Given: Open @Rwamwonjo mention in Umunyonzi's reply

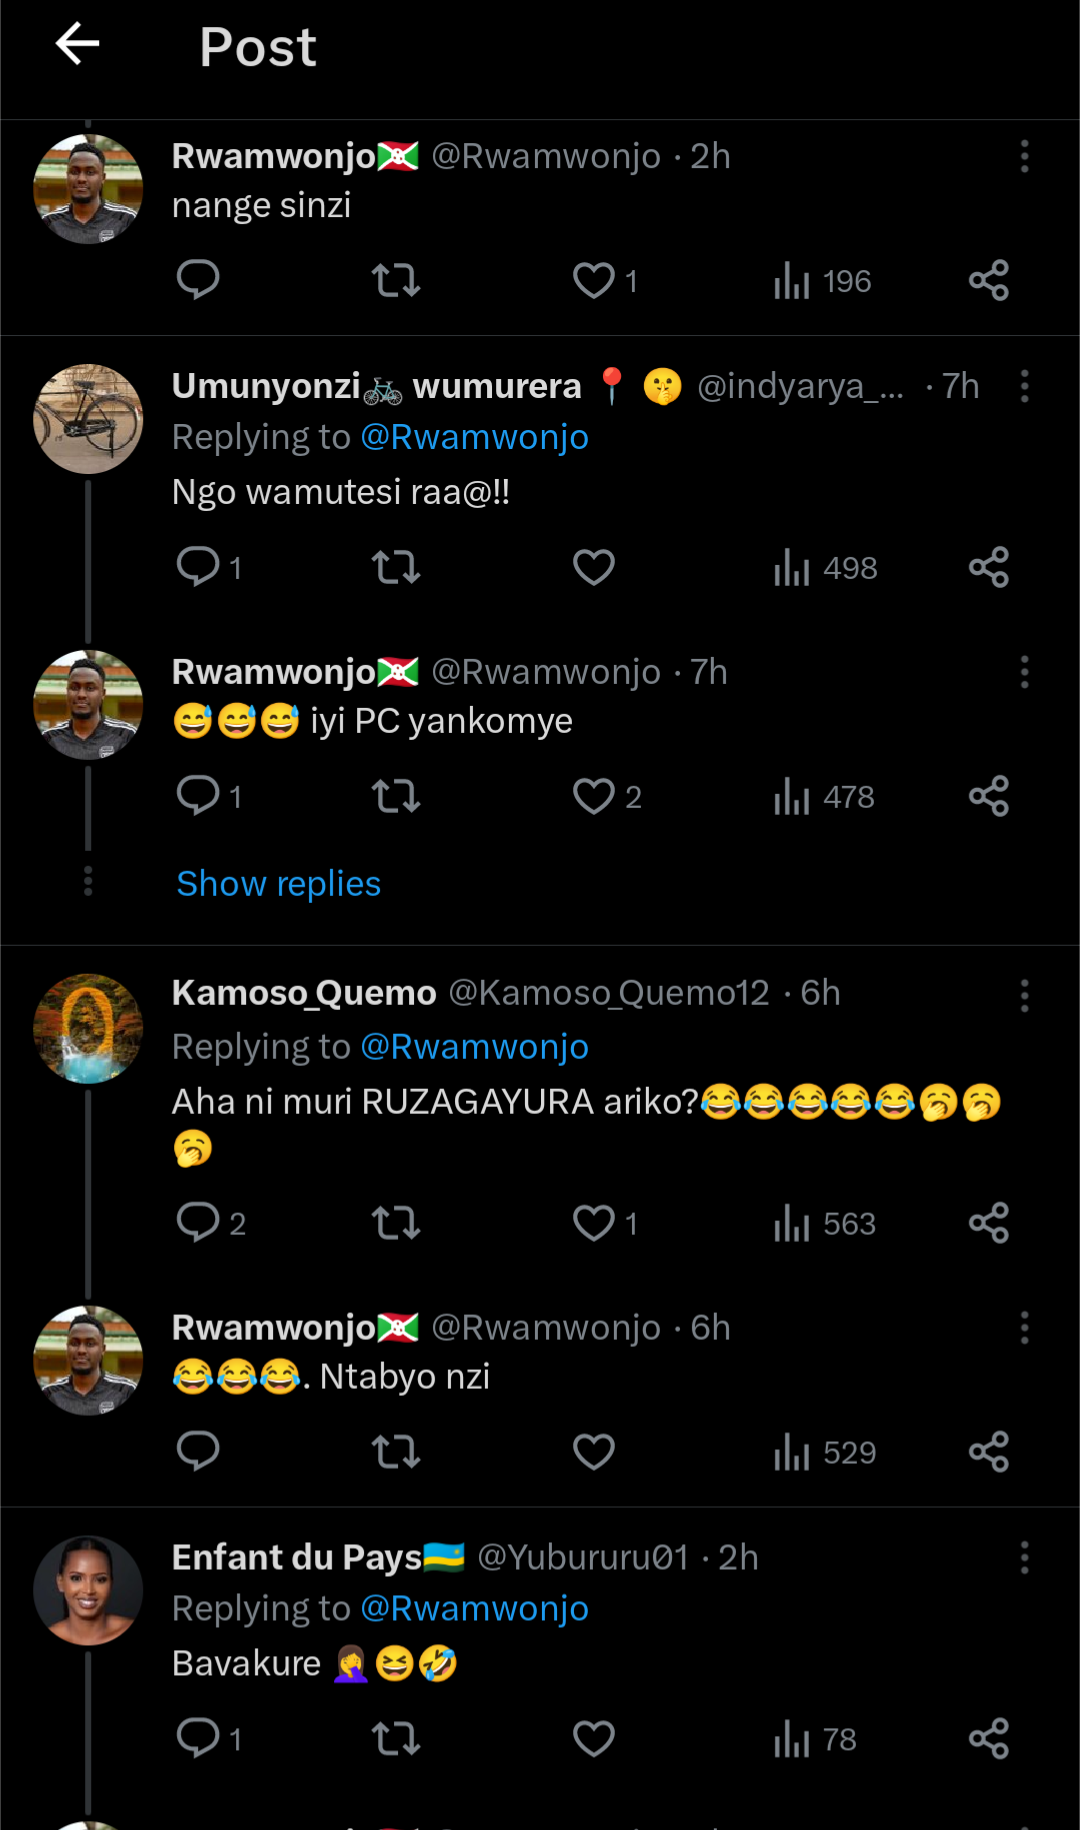Looking at the screenshot, I should [474, 438].
